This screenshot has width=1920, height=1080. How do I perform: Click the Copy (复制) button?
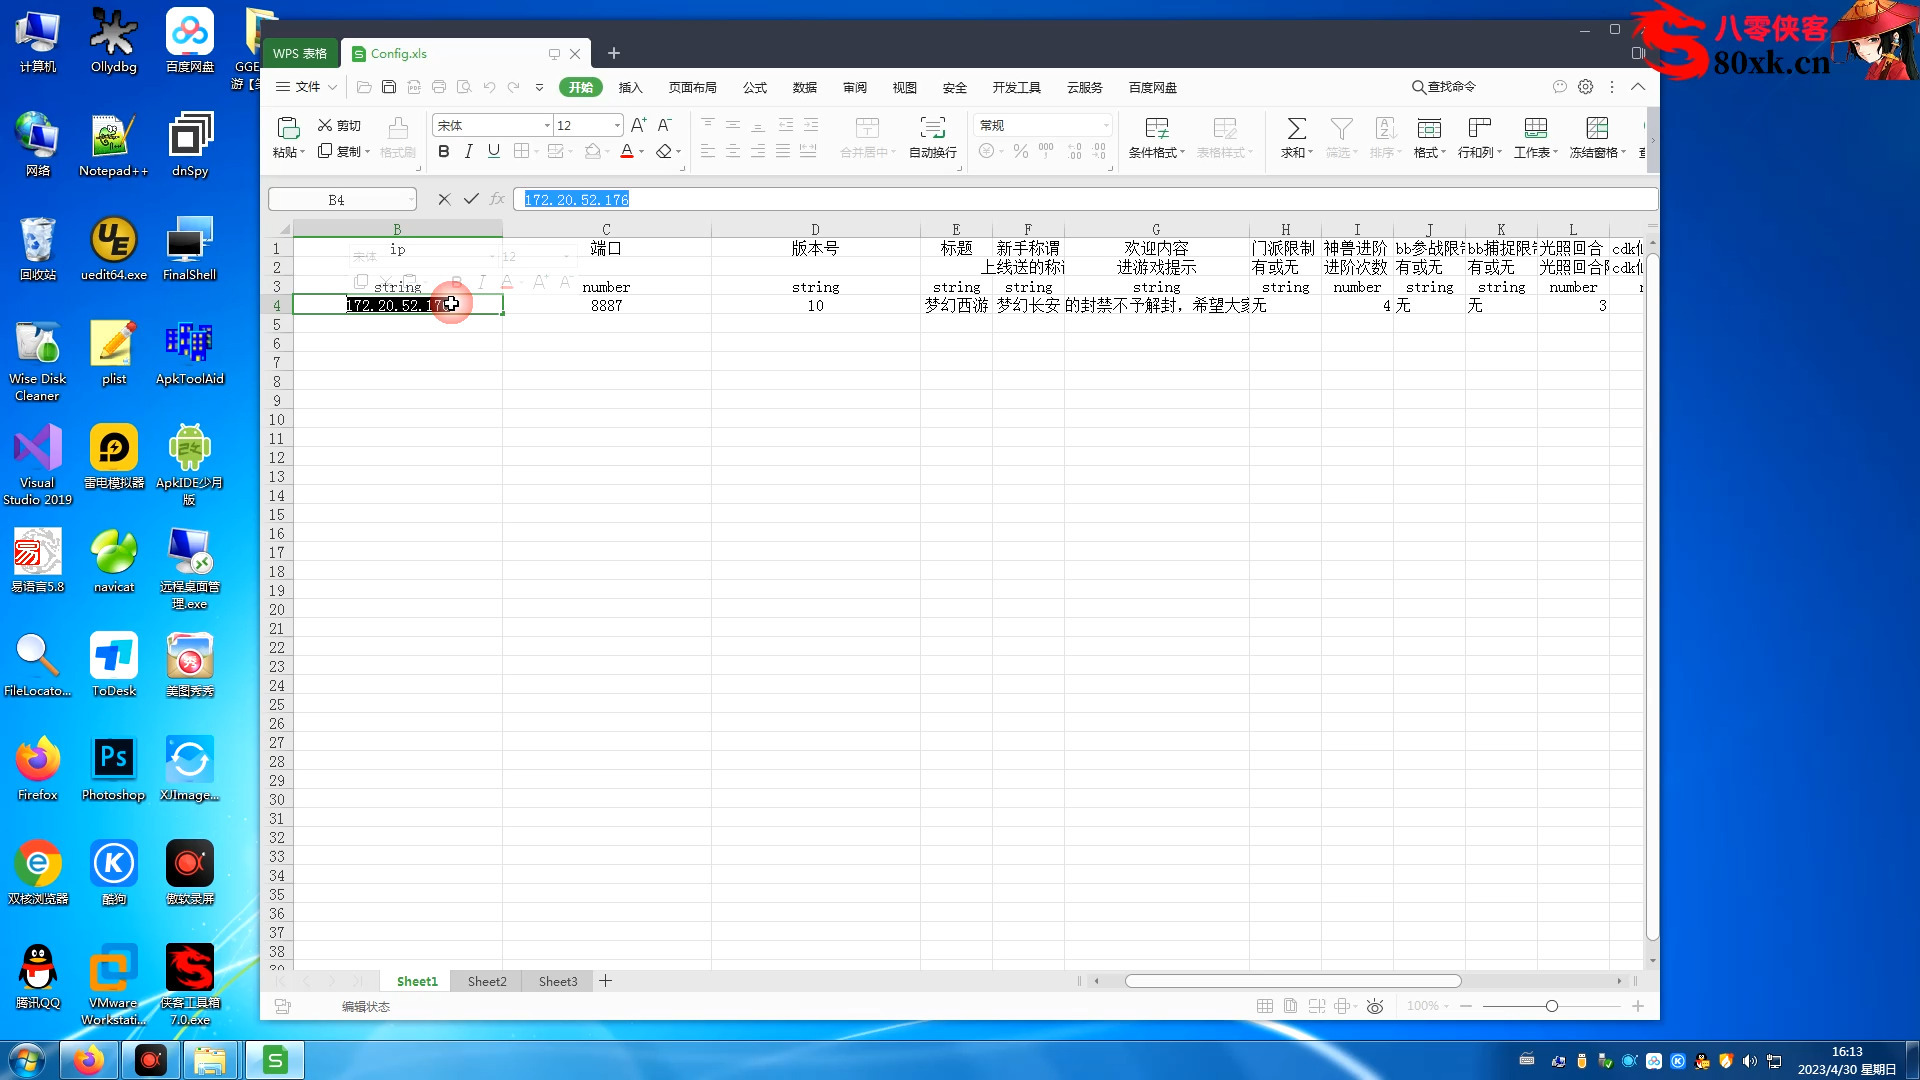(x=339, y=151)
